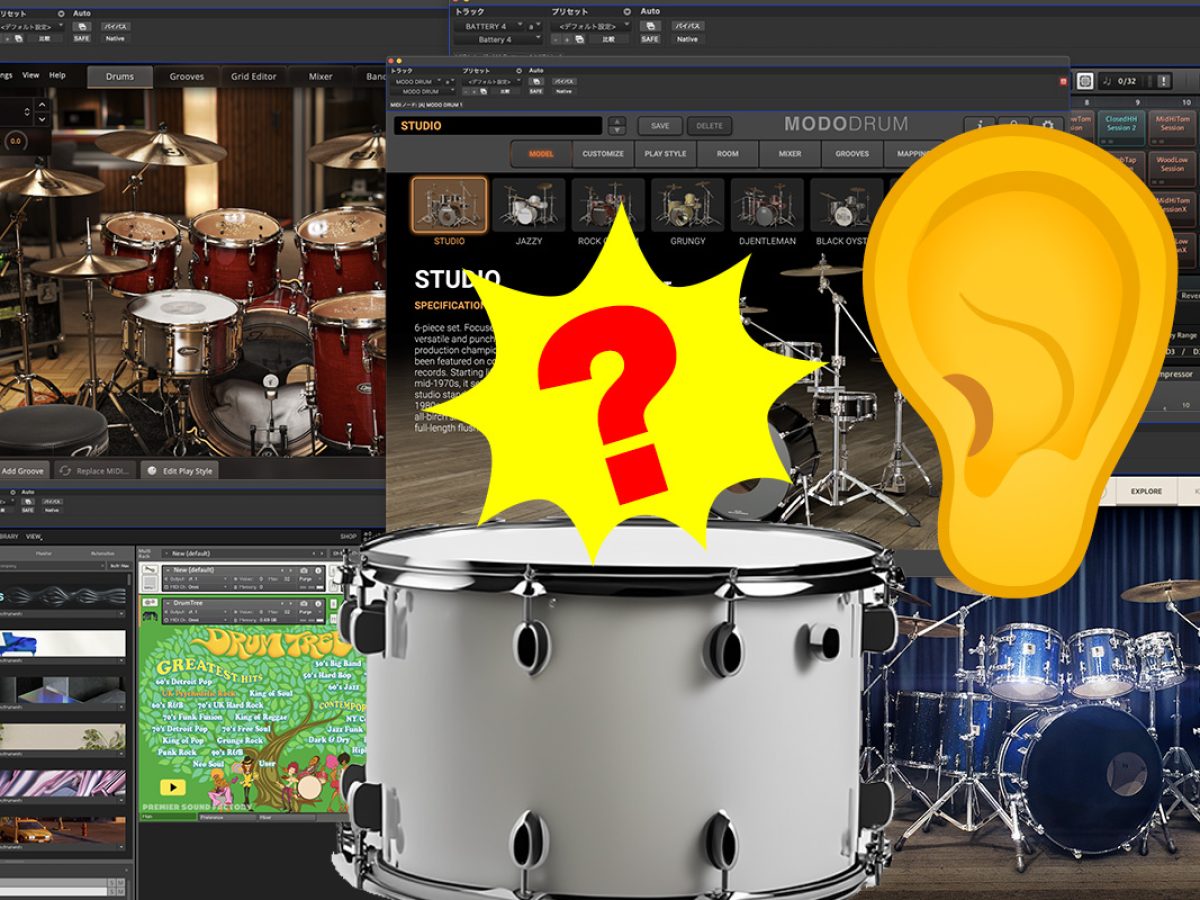1200x900 pixels.
Task: Open the ROOM tab in MODO DRUM
Action: [727, 154]
